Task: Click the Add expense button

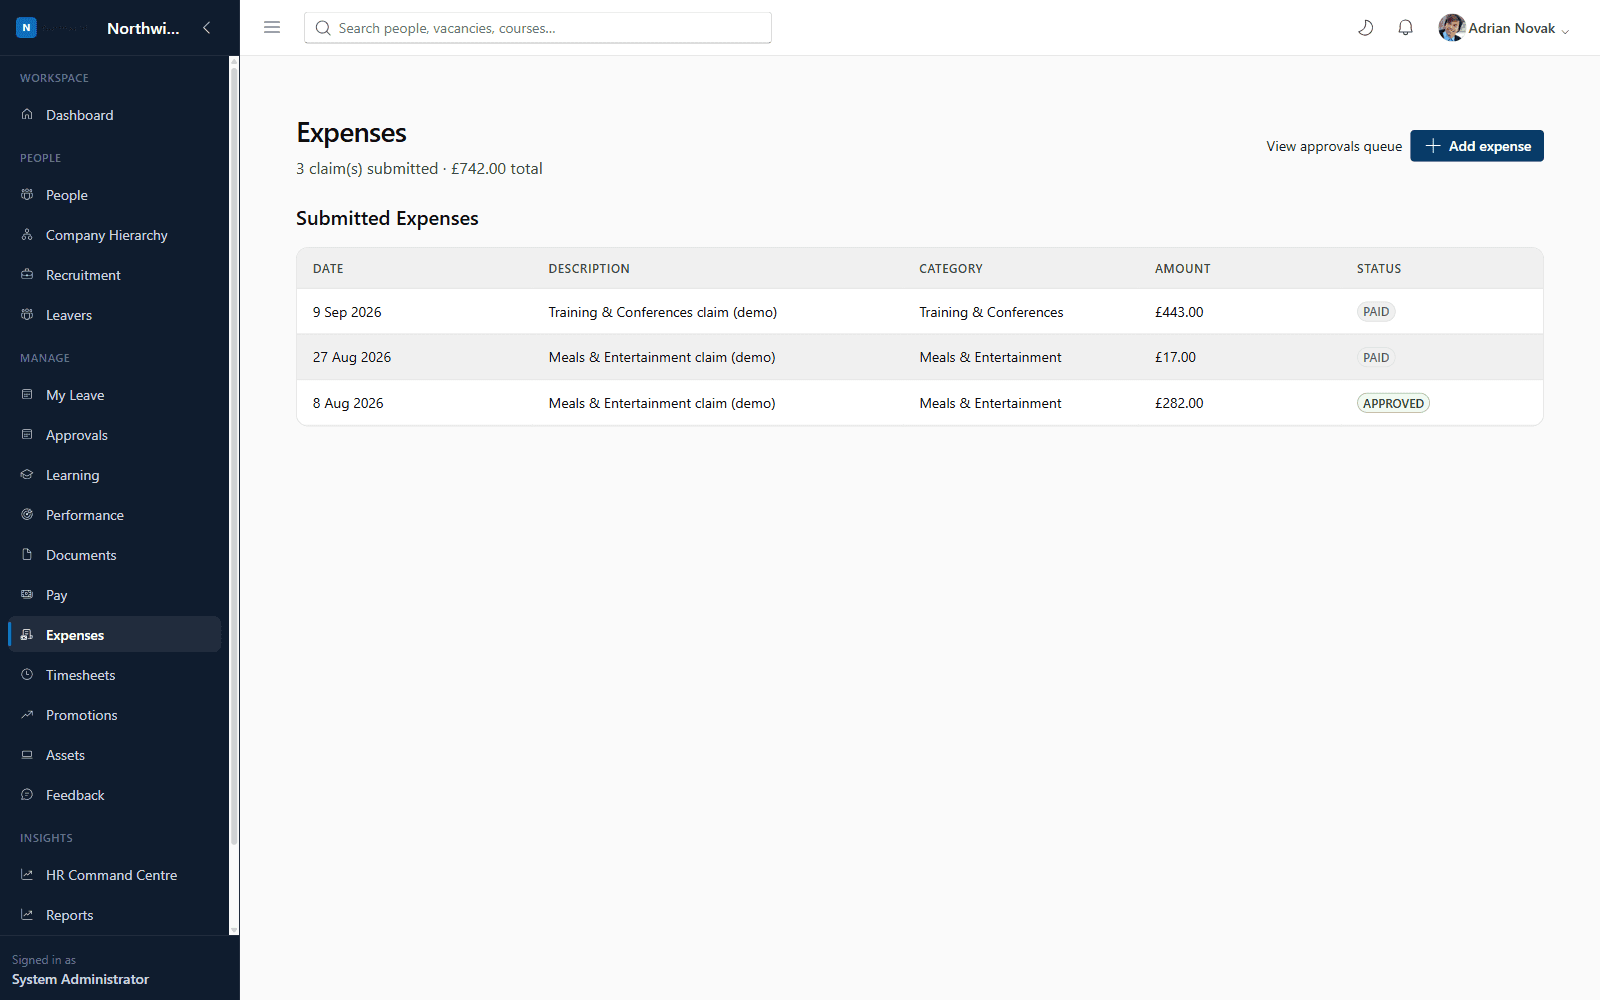Action: click(x=1477, y=146)
